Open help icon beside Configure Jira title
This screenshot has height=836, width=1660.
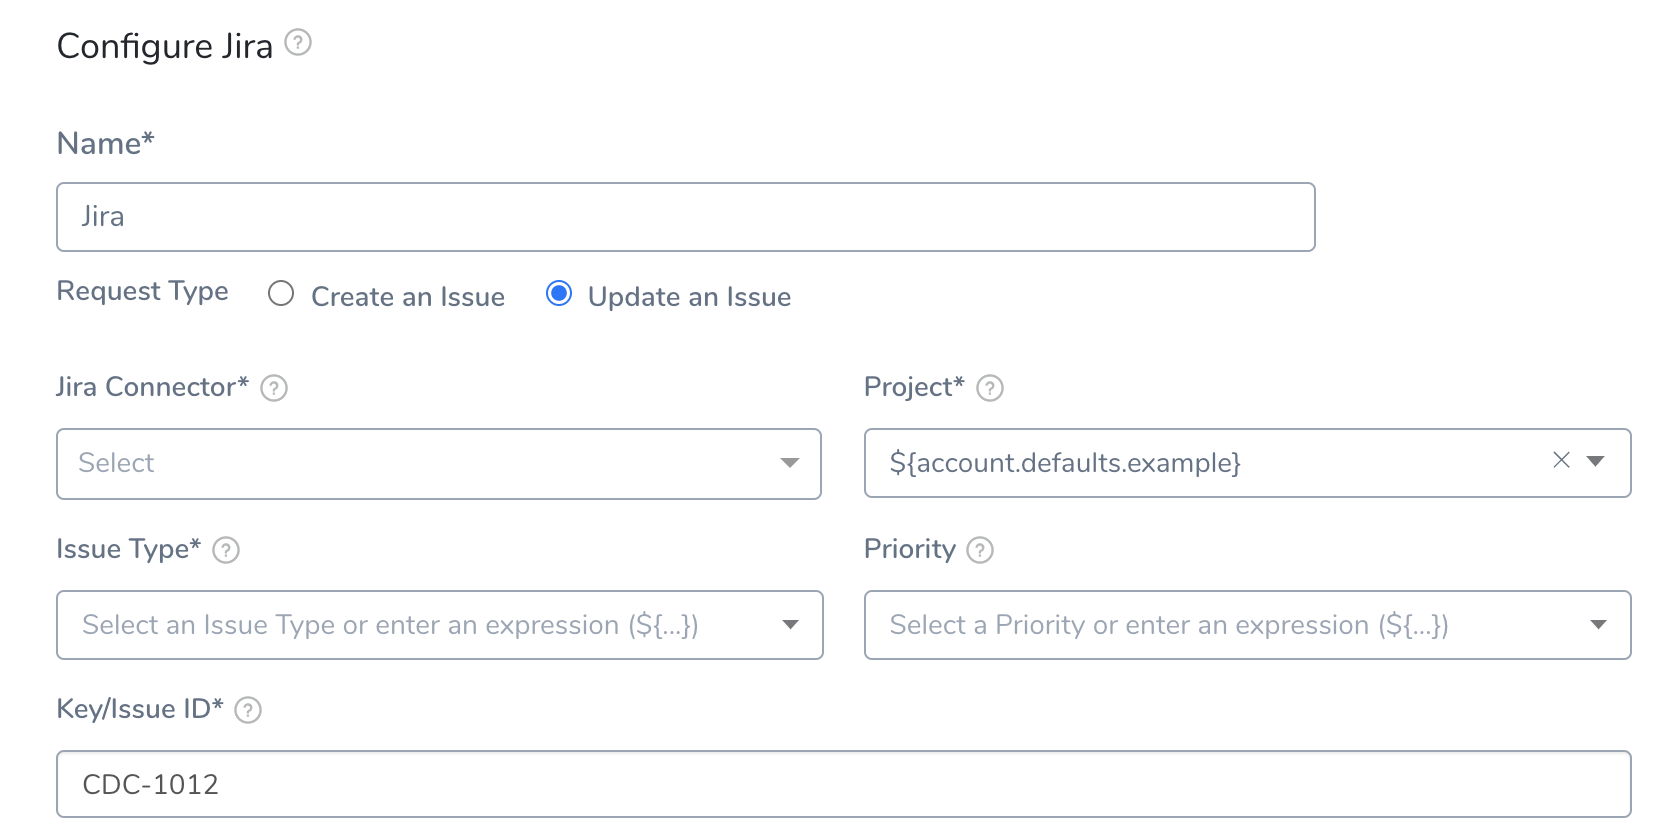pos(298,43)
